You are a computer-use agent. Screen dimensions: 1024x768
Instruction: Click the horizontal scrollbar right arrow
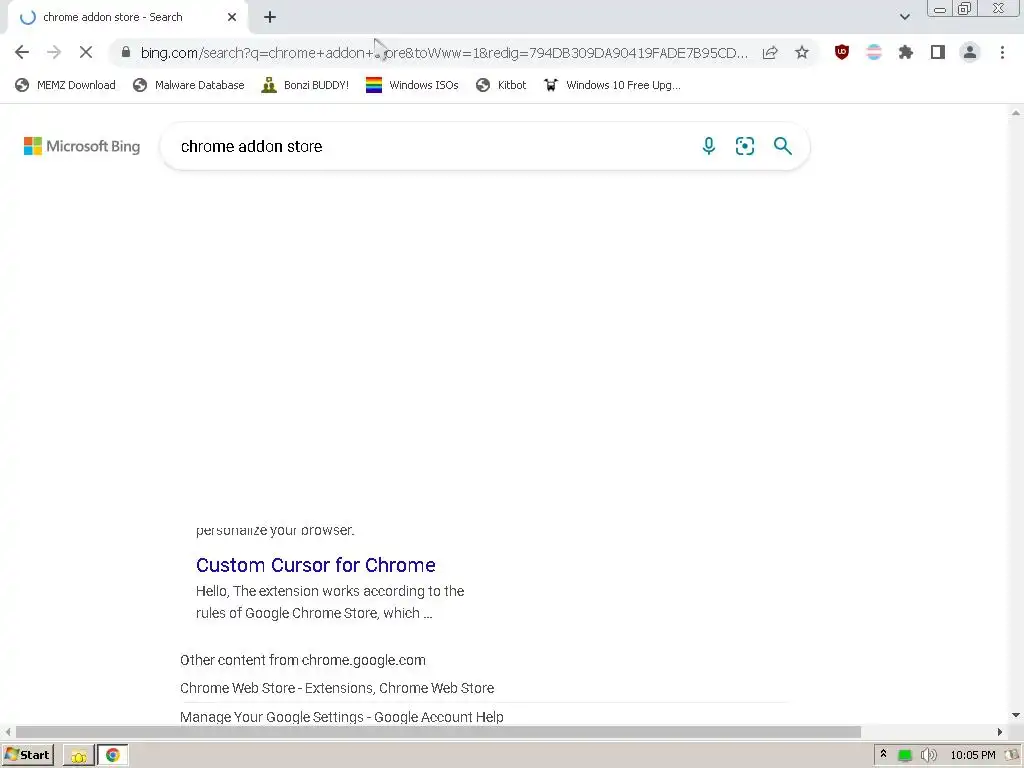coord(999,732)
